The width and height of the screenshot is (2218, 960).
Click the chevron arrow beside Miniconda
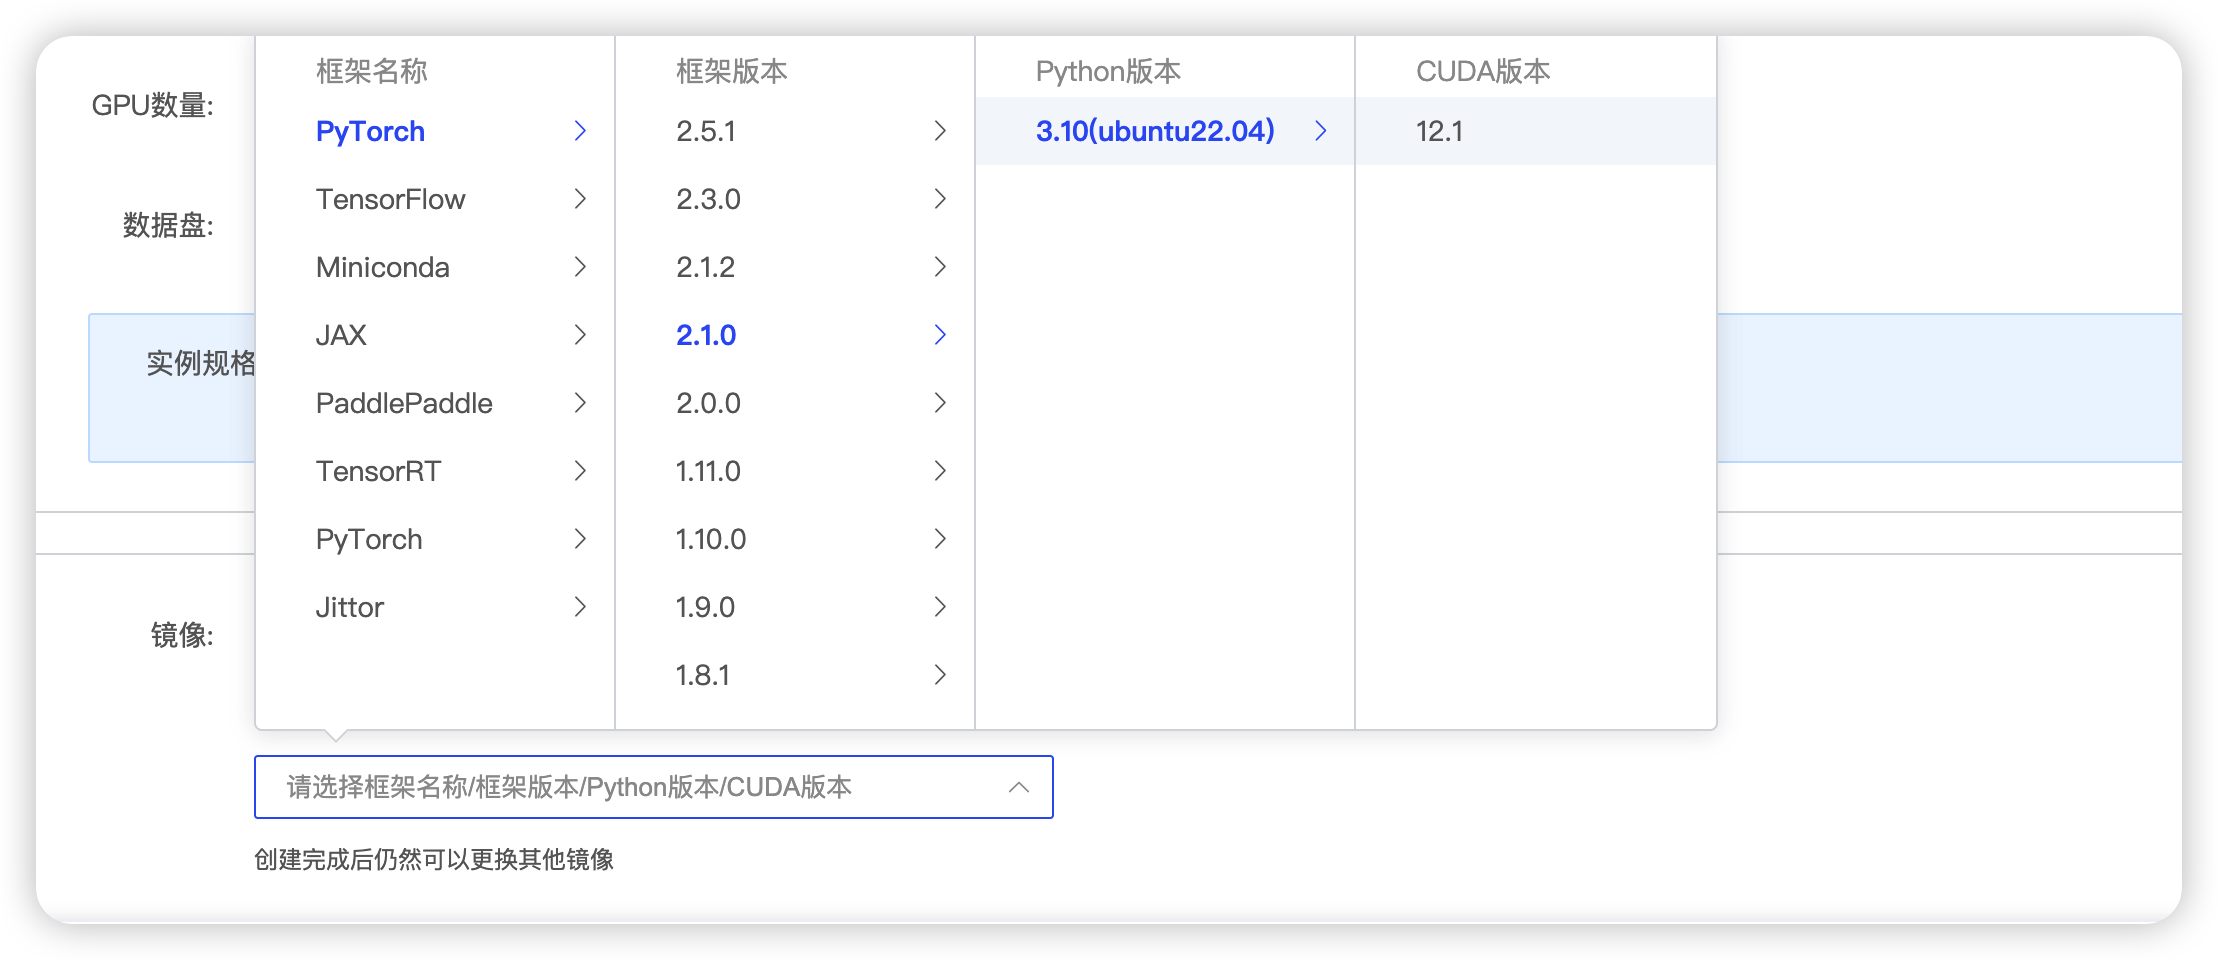click(x=580, y=267)
